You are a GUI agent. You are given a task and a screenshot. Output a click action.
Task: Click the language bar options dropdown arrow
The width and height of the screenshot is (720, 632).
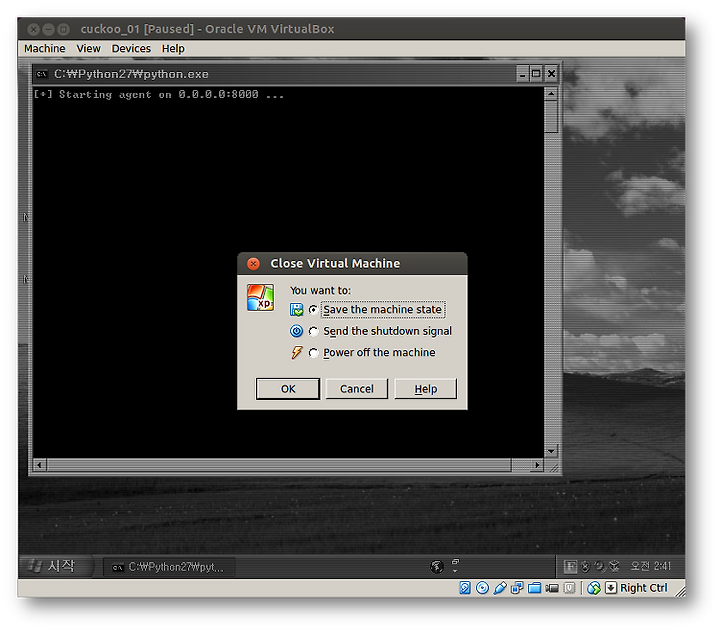(x=455, y=571)
